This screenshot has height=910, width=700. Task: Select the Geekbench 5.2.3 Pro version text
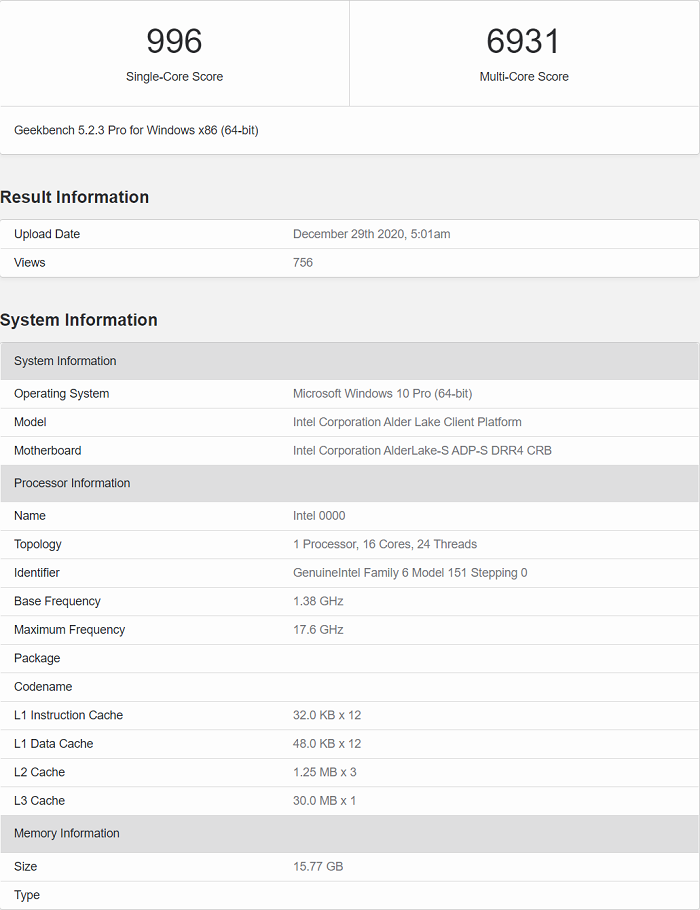[136, 130]
